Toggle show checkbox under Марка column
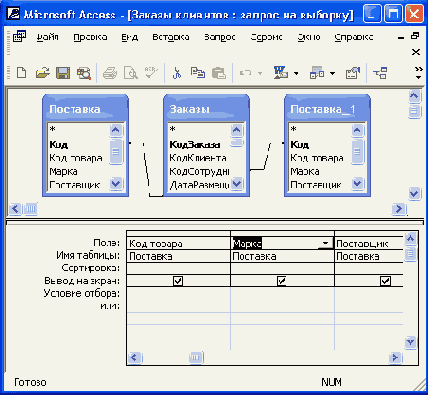428x395 pixels. pyautogui.click(x=282, y=281)
